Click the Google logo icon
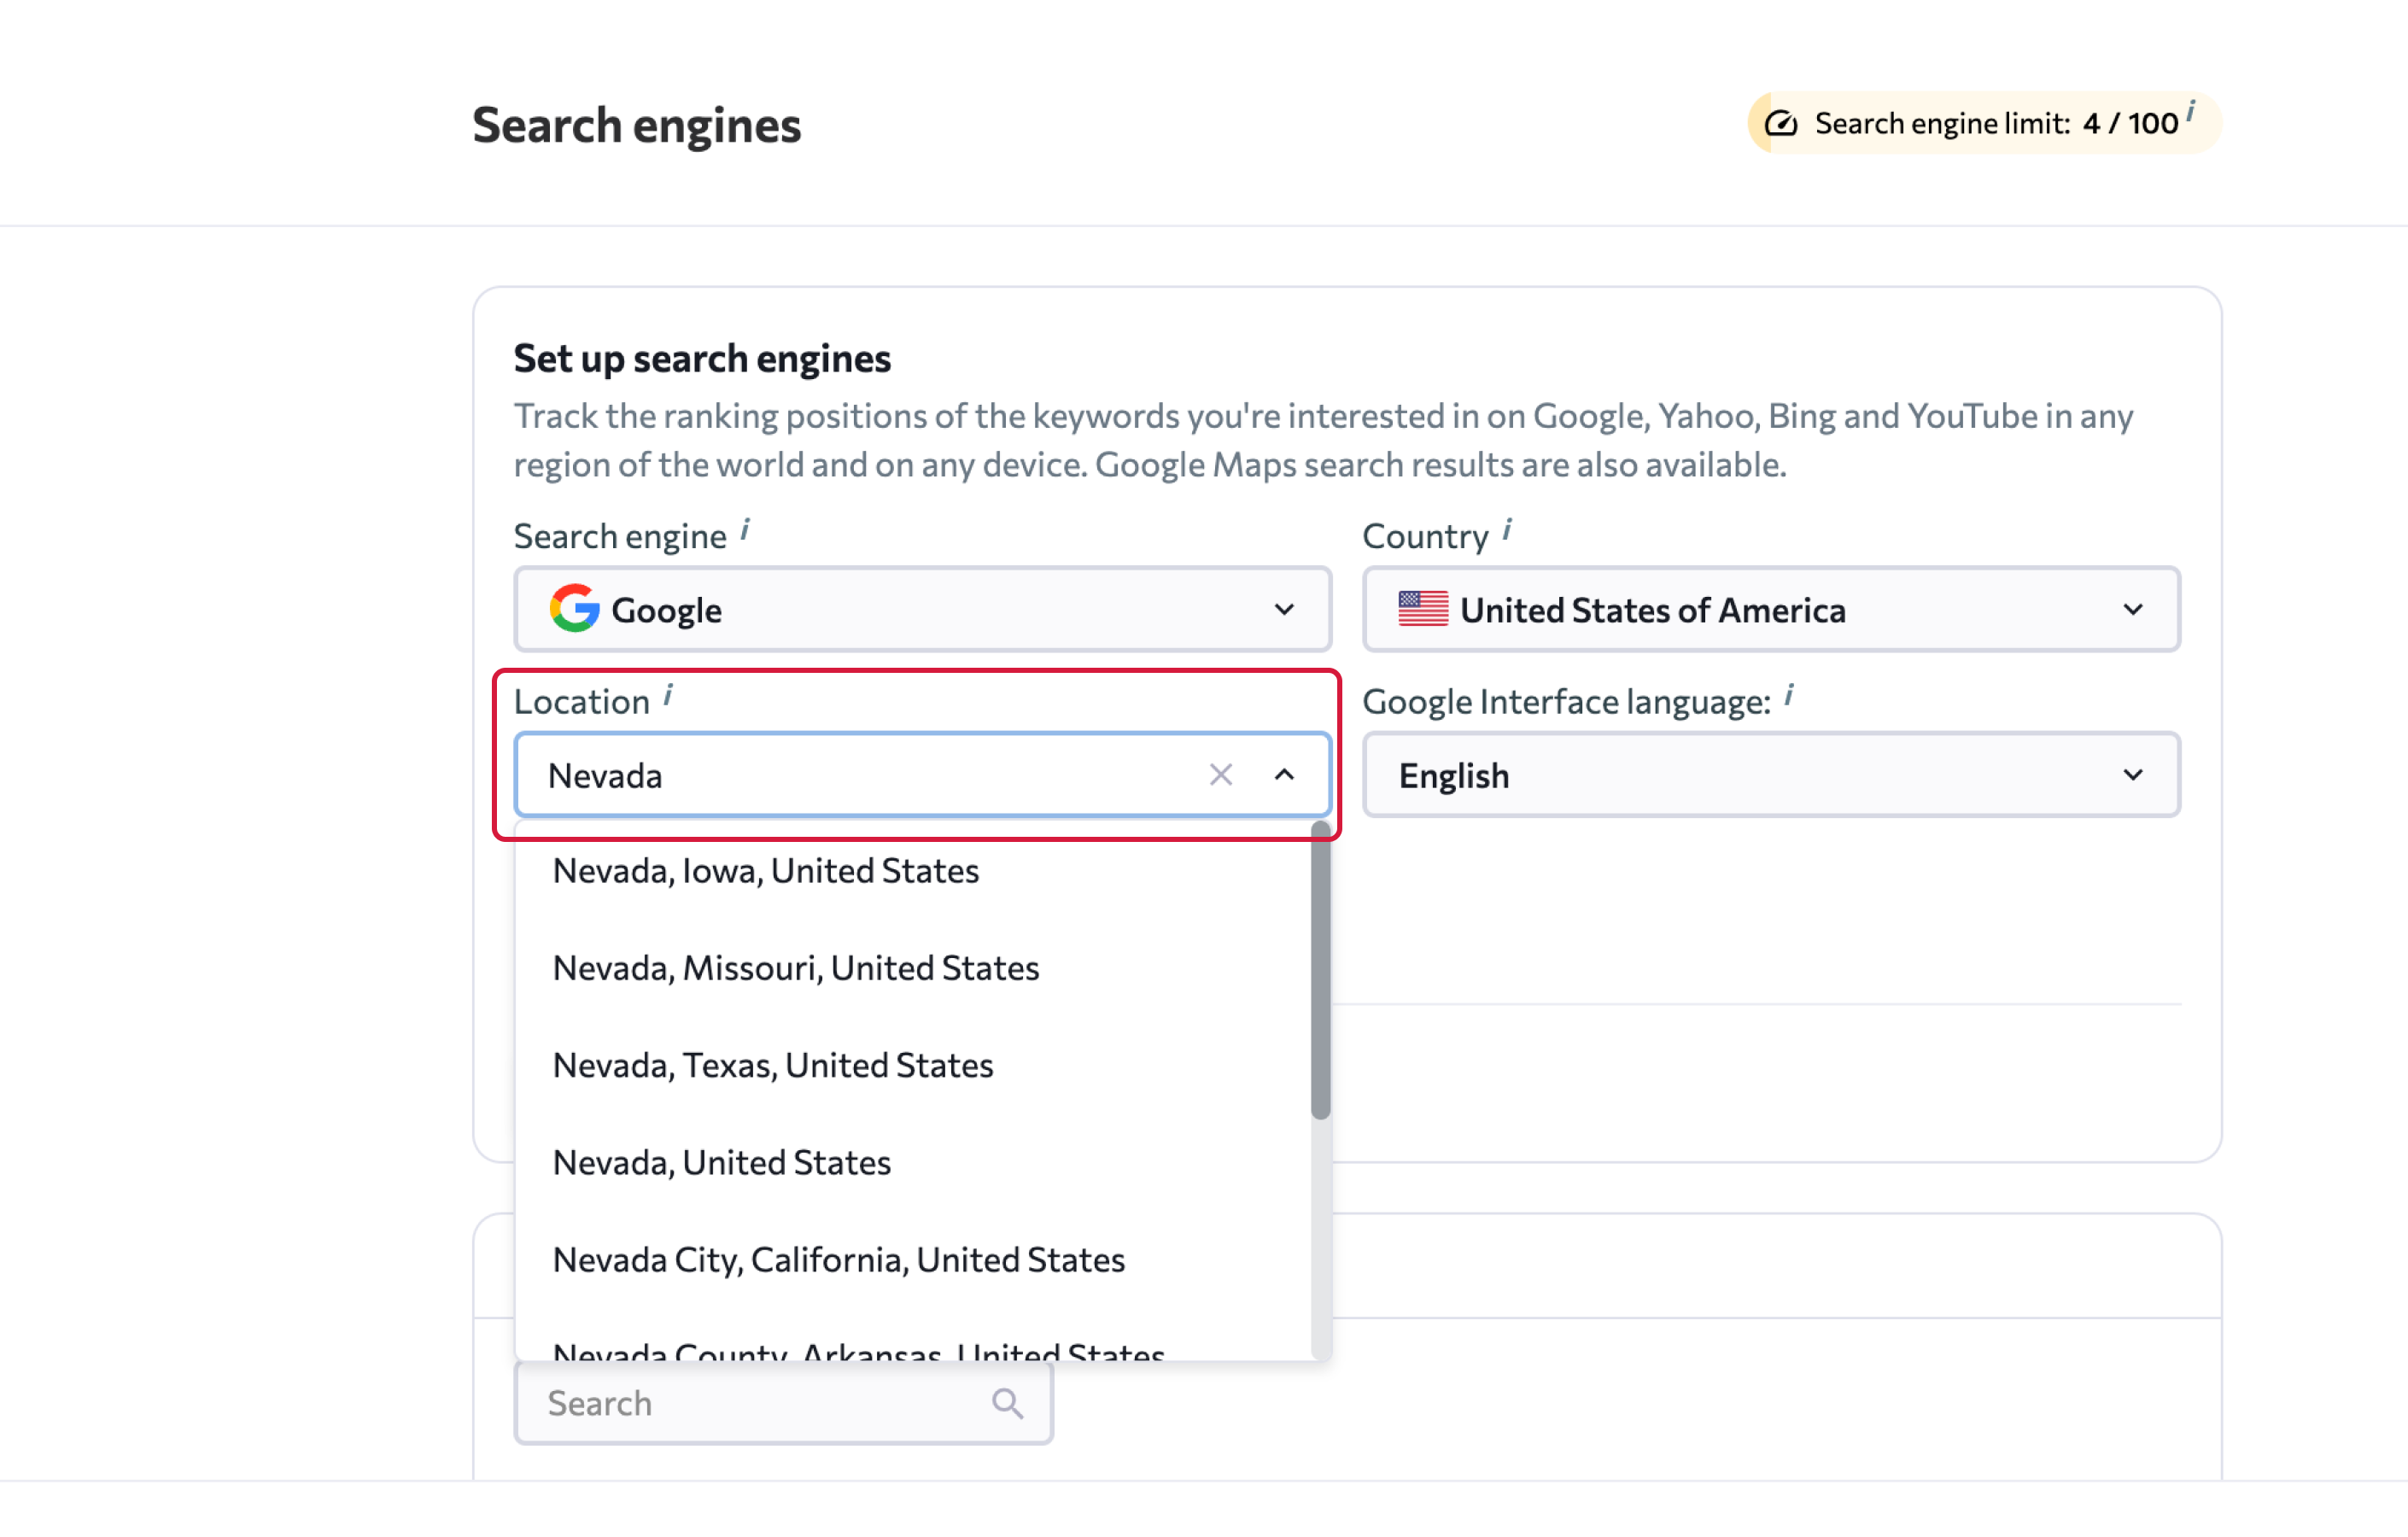This screenshot has height=1537, width=2408. [x=574, y=609]
